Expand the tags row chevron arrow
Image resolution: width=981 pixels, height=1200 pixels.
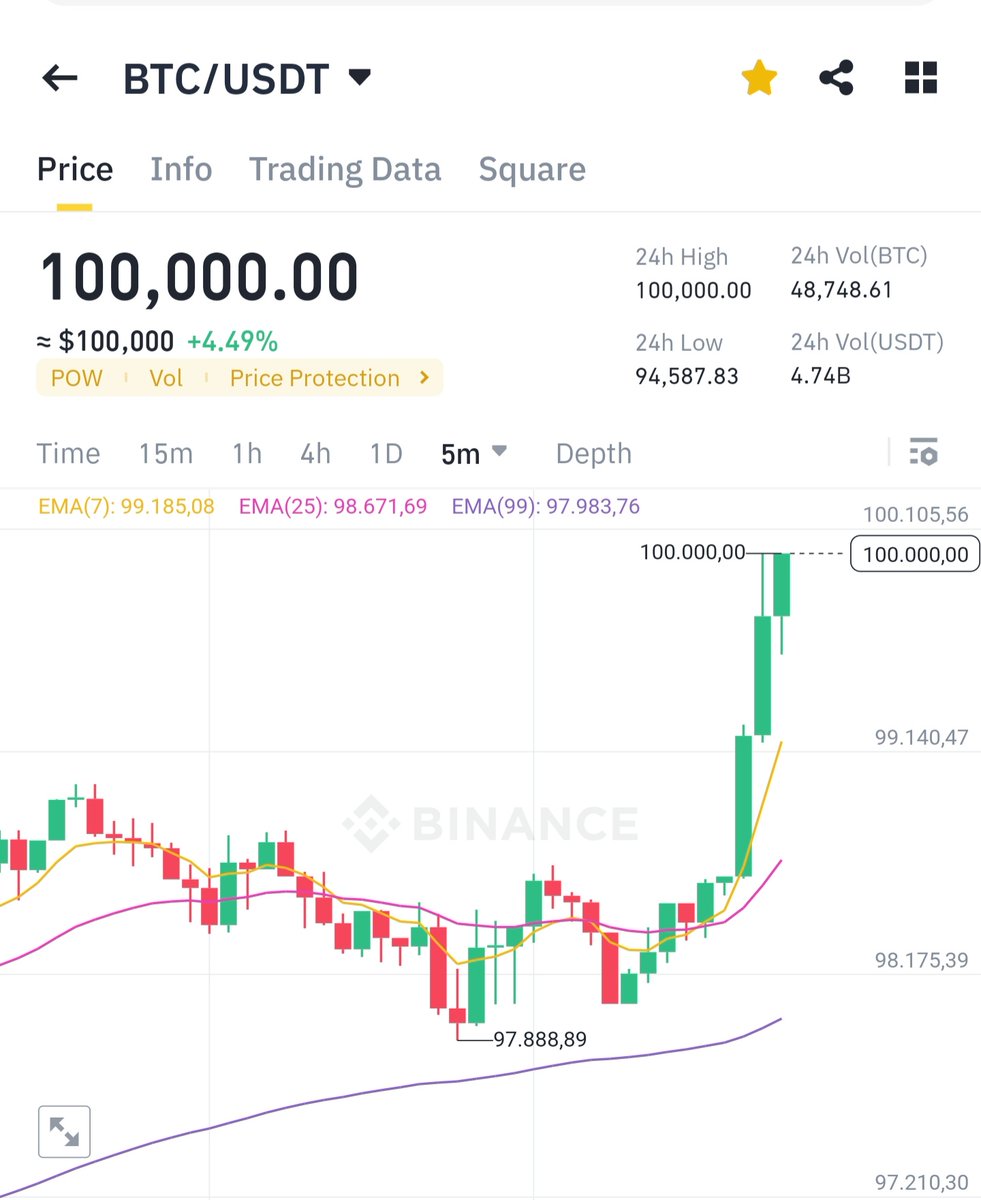point(424,378)
